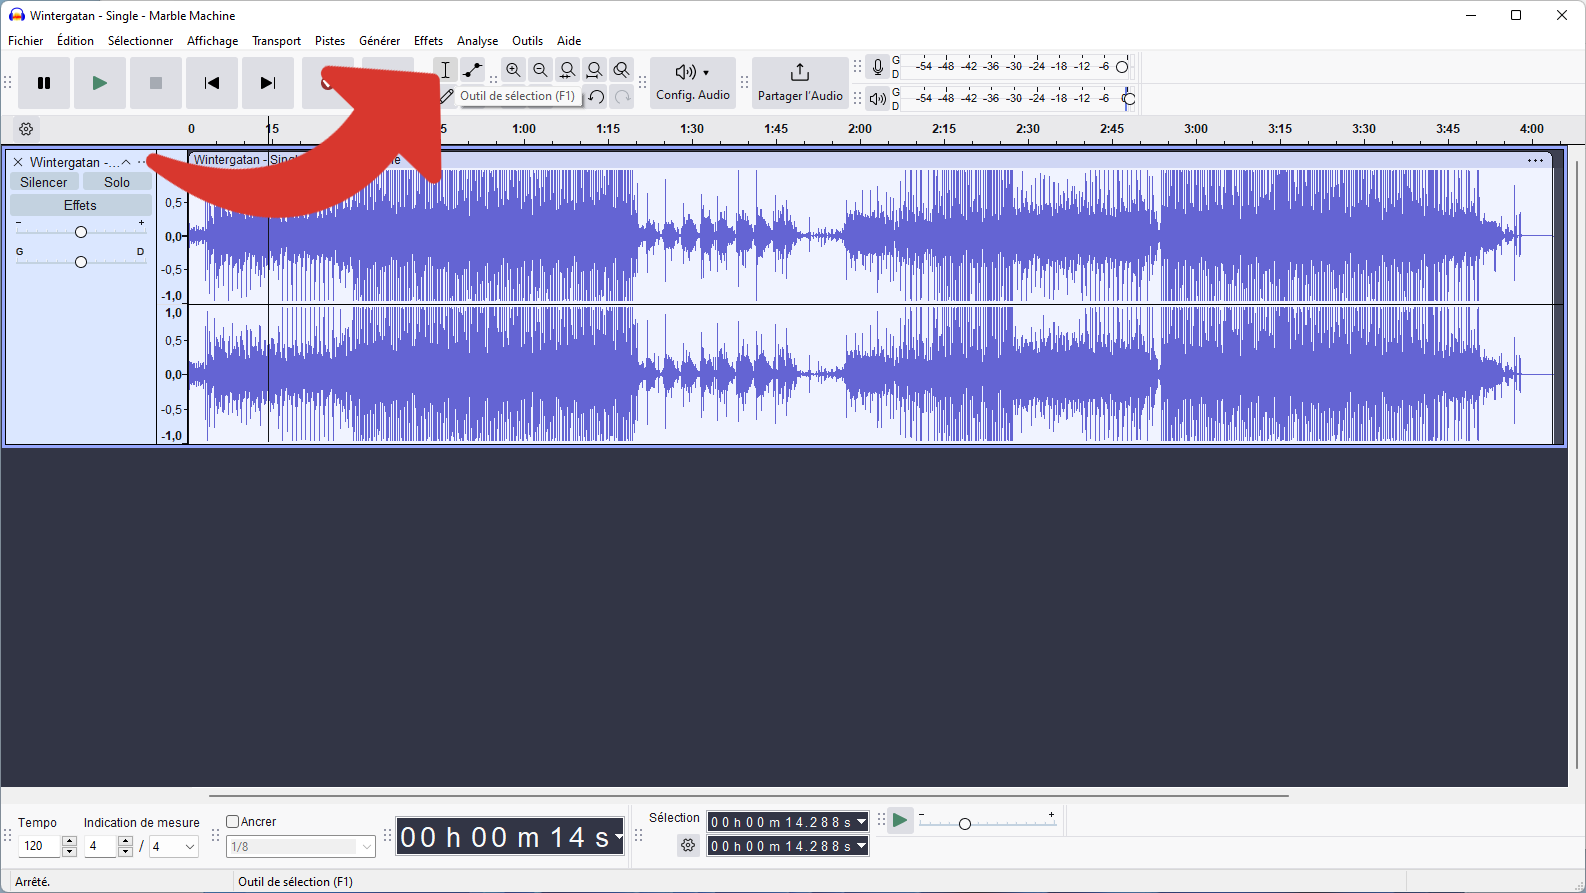Open the Générer menu
This screenshot has height=893, width=1586.
coord(379,41)
